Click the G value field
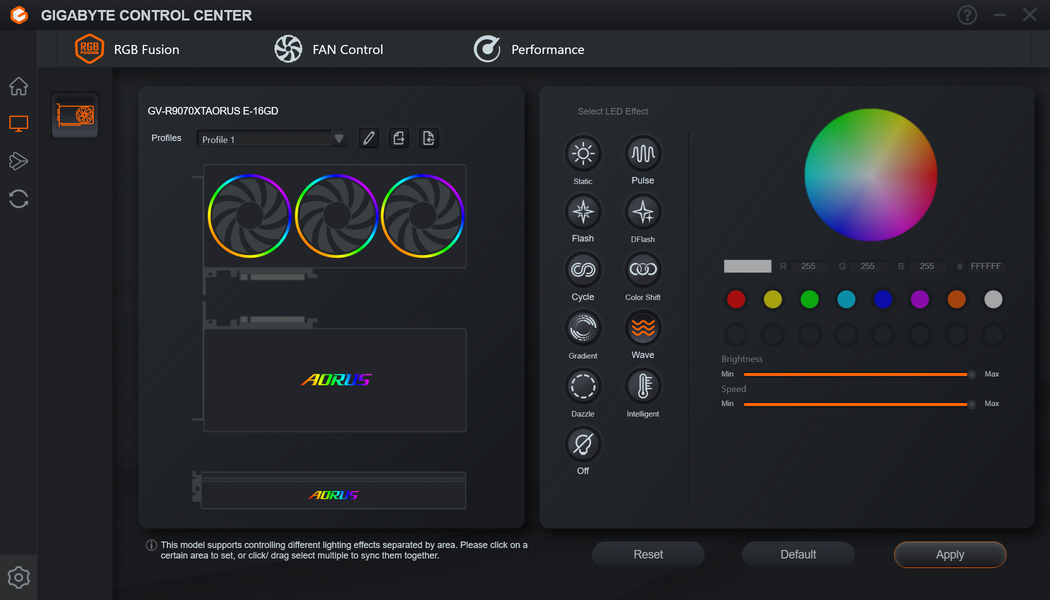The width and height of the screenshot is (1050, 600). pos(867,267)
